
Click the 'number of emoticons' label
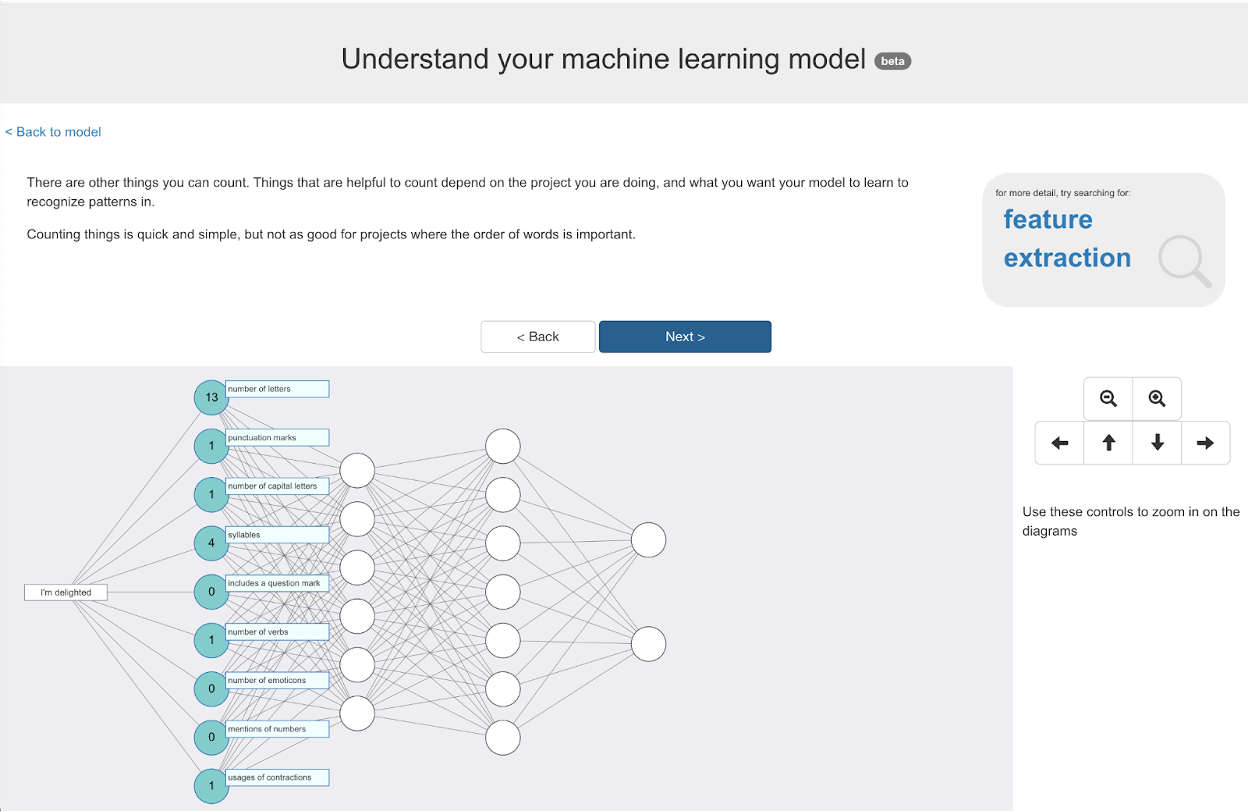[277, 681]
